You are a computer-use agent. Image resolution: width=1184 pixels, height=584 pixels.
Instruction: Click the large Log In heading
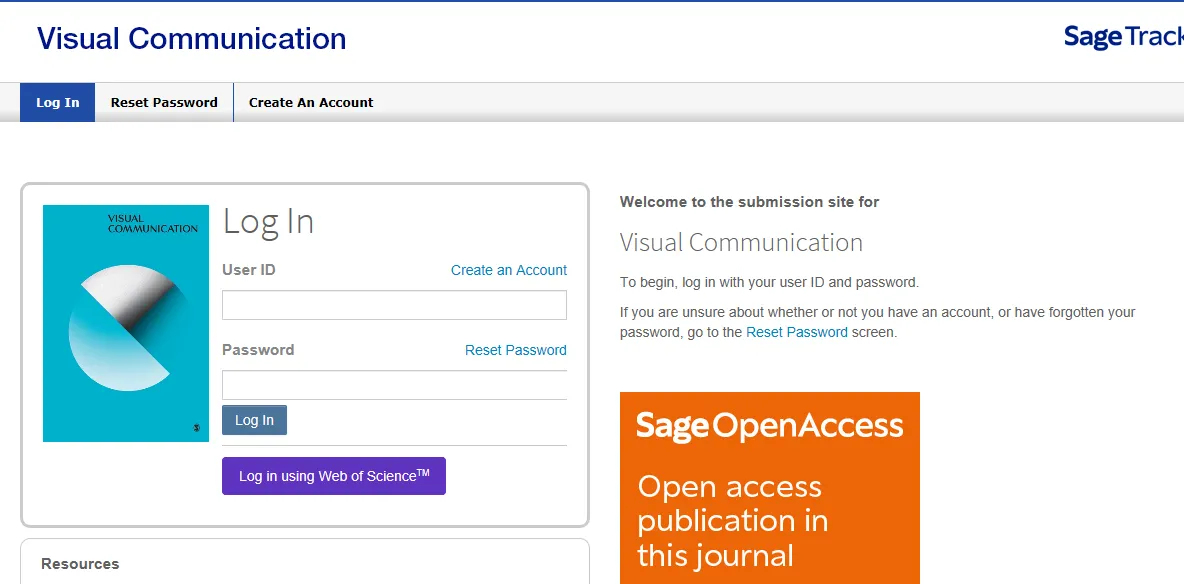point(268,221)
